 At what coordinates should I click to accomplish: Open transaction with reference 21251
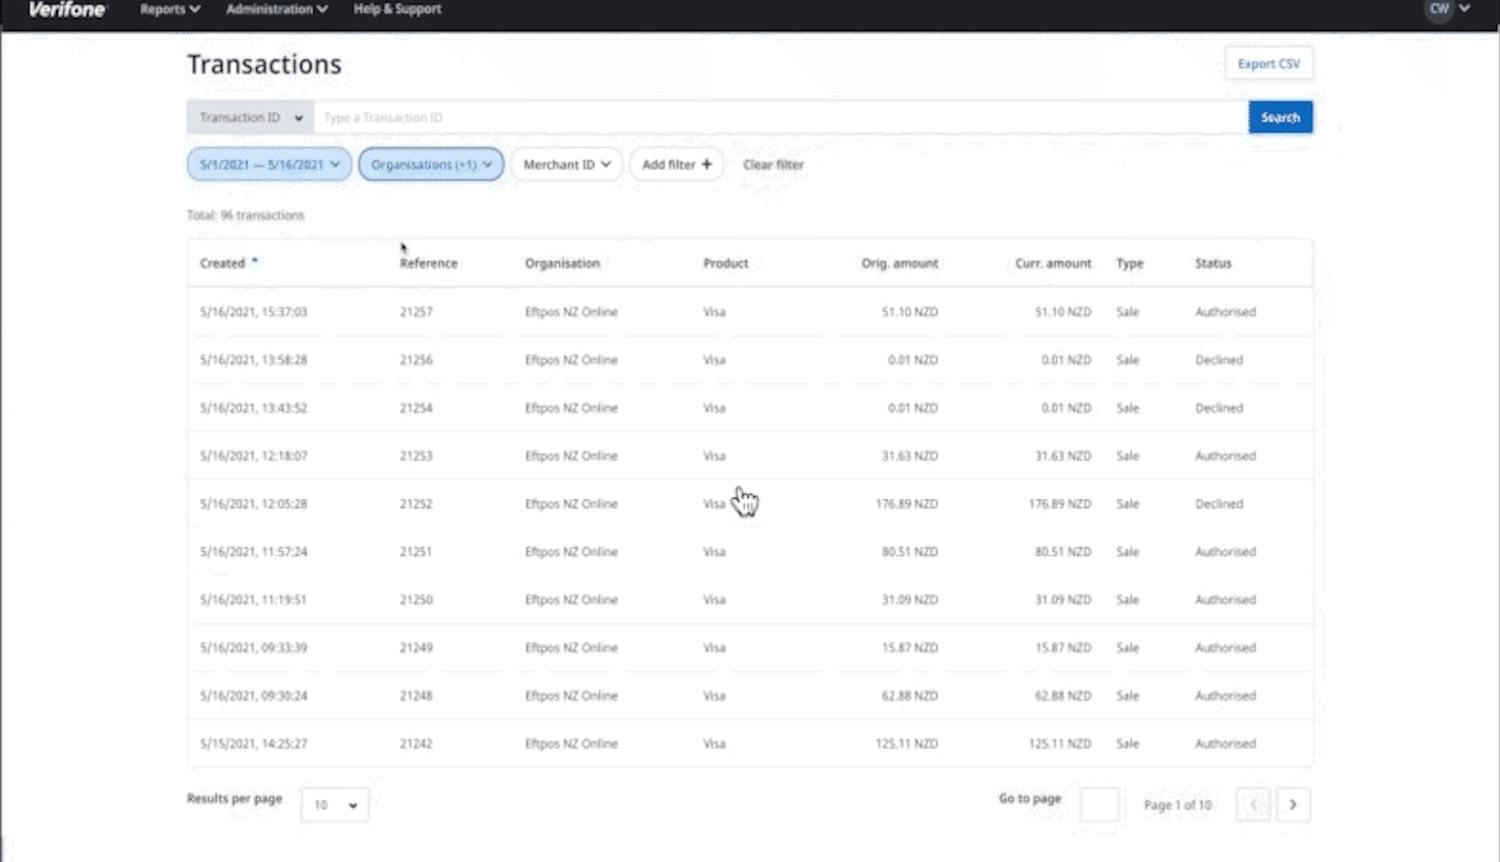[750, 552]
